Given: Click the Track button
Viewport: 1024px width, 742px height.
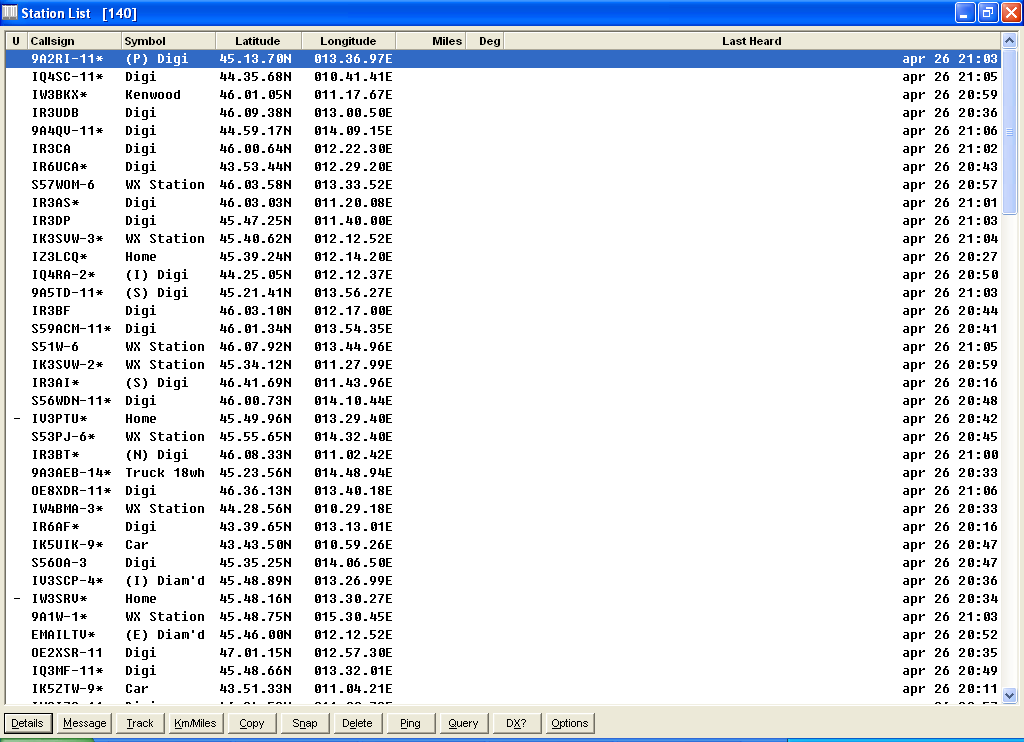Looking at the screenshot, I should click(x=140, y=723).
